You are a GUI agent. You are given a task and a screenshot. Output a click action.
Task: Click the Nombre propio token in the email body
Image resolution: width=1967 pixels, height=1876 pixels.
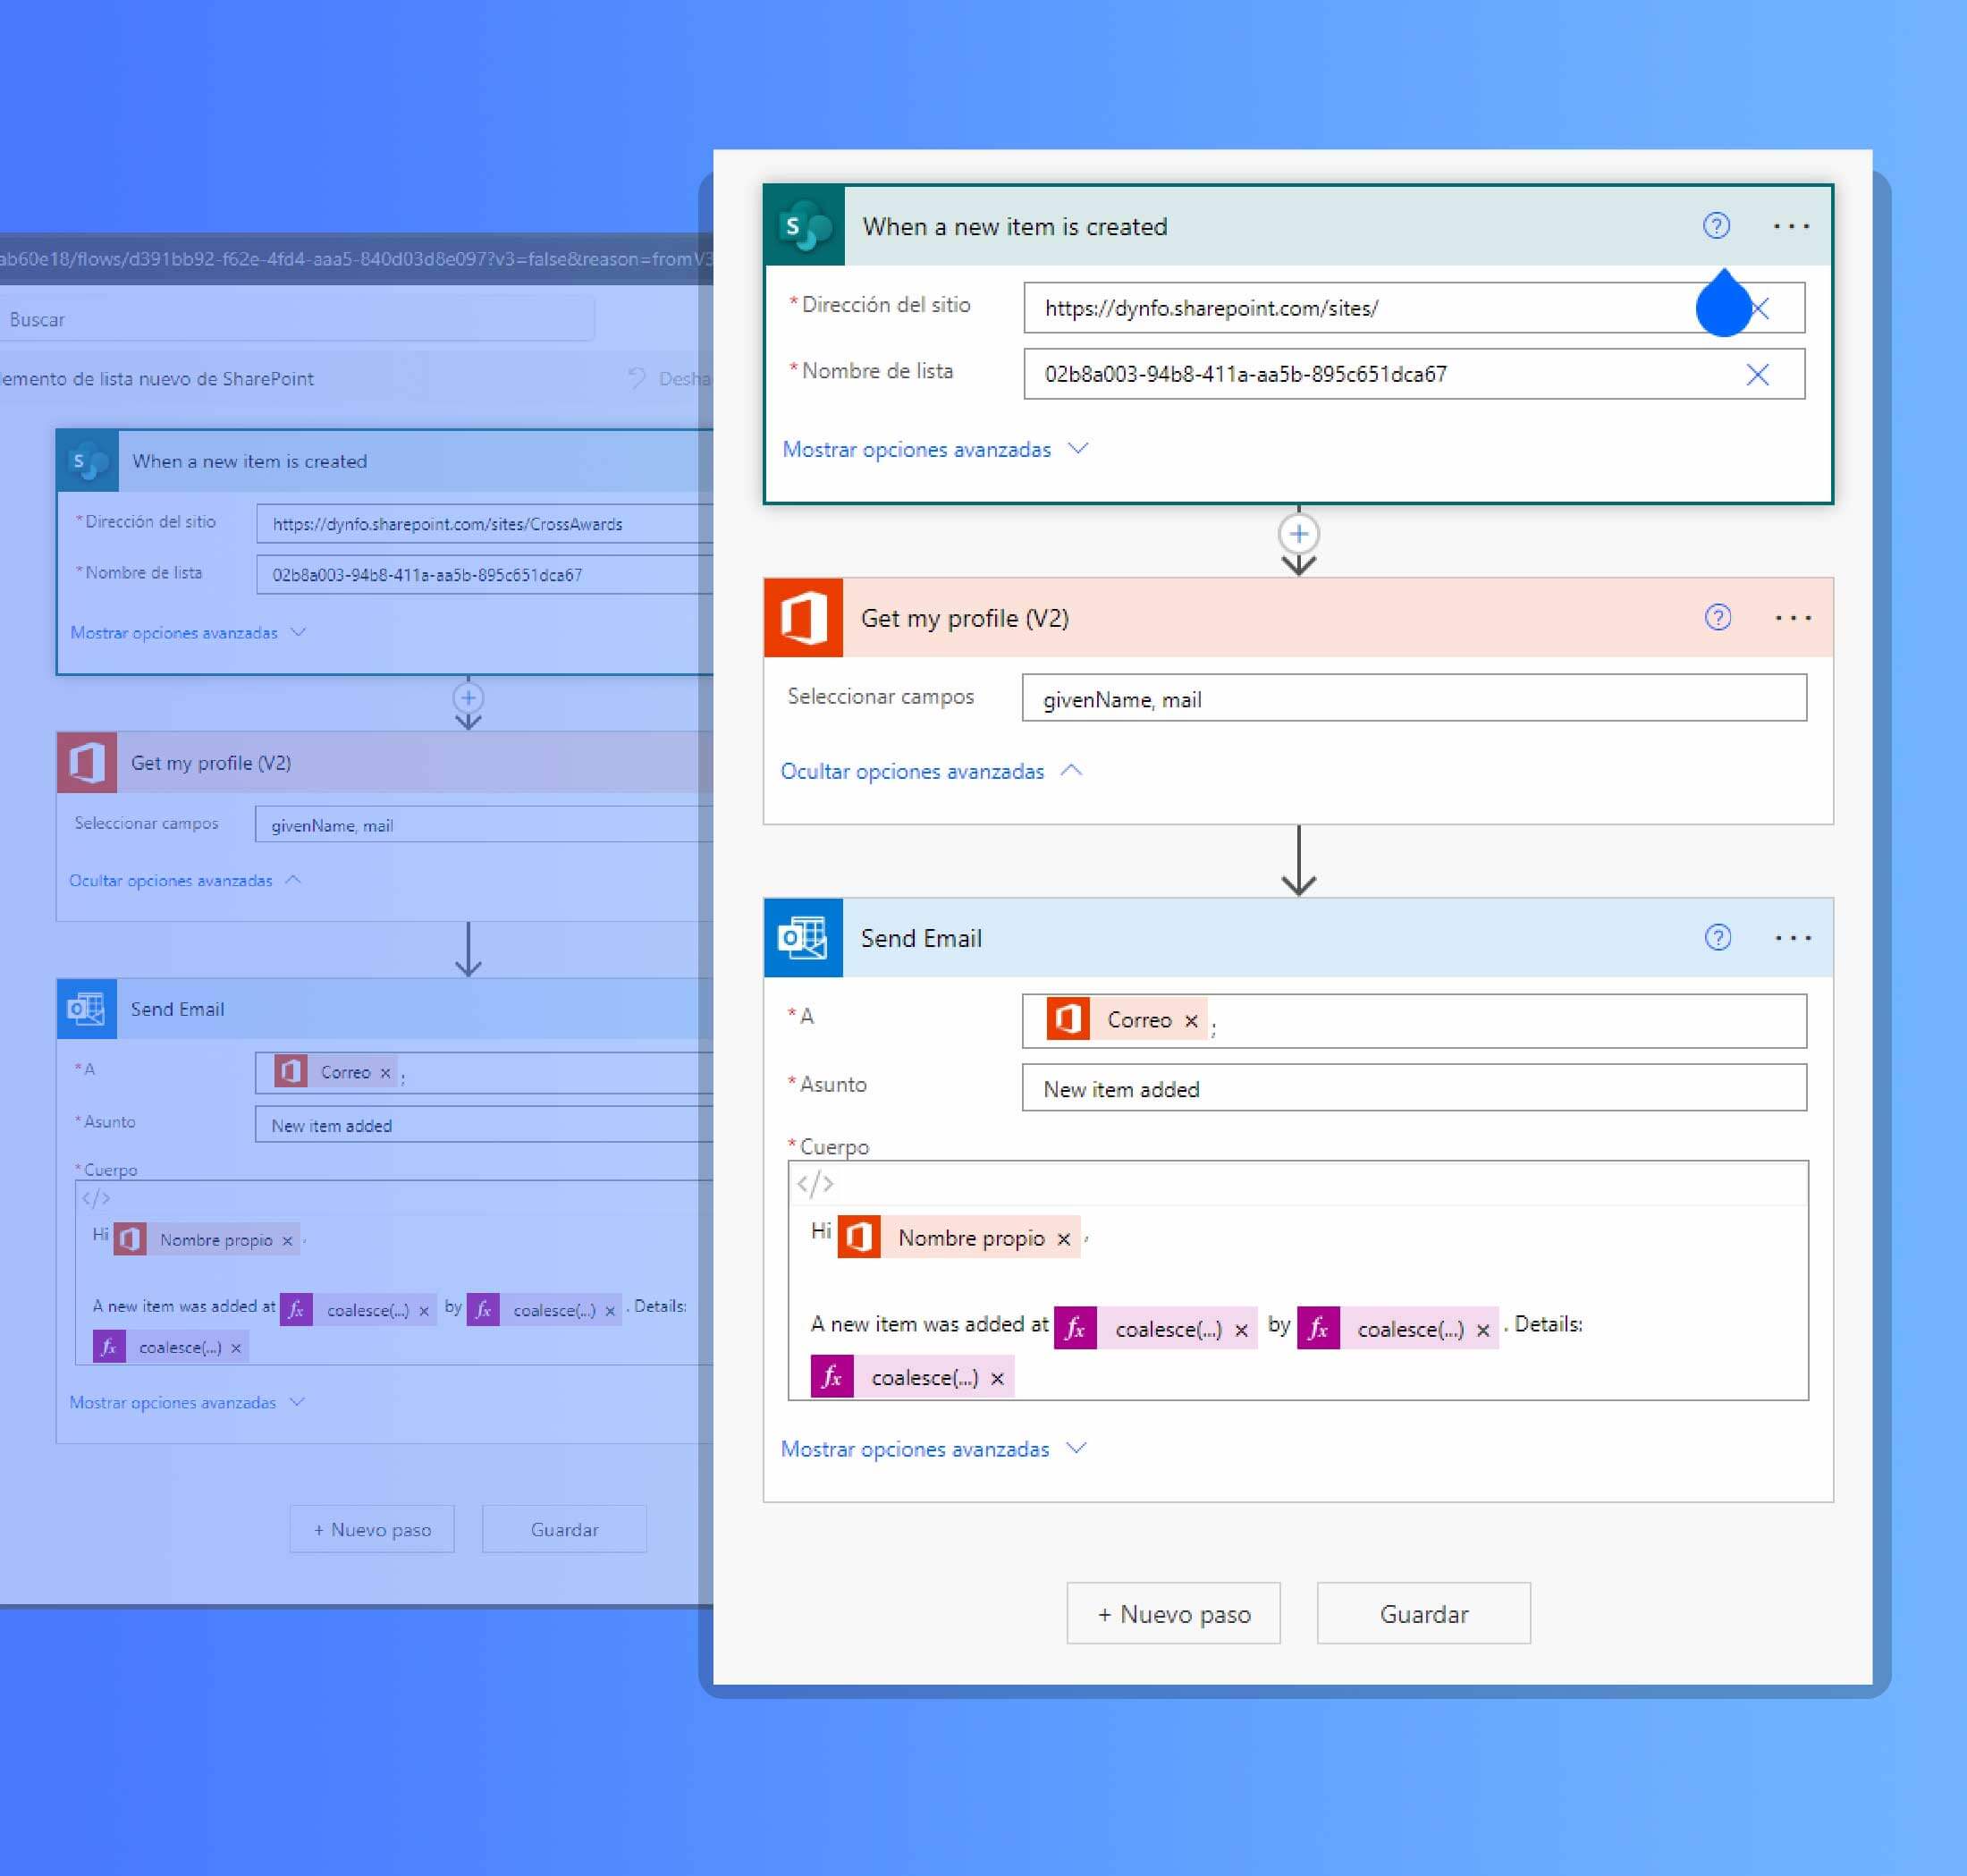click(960, 1238)
